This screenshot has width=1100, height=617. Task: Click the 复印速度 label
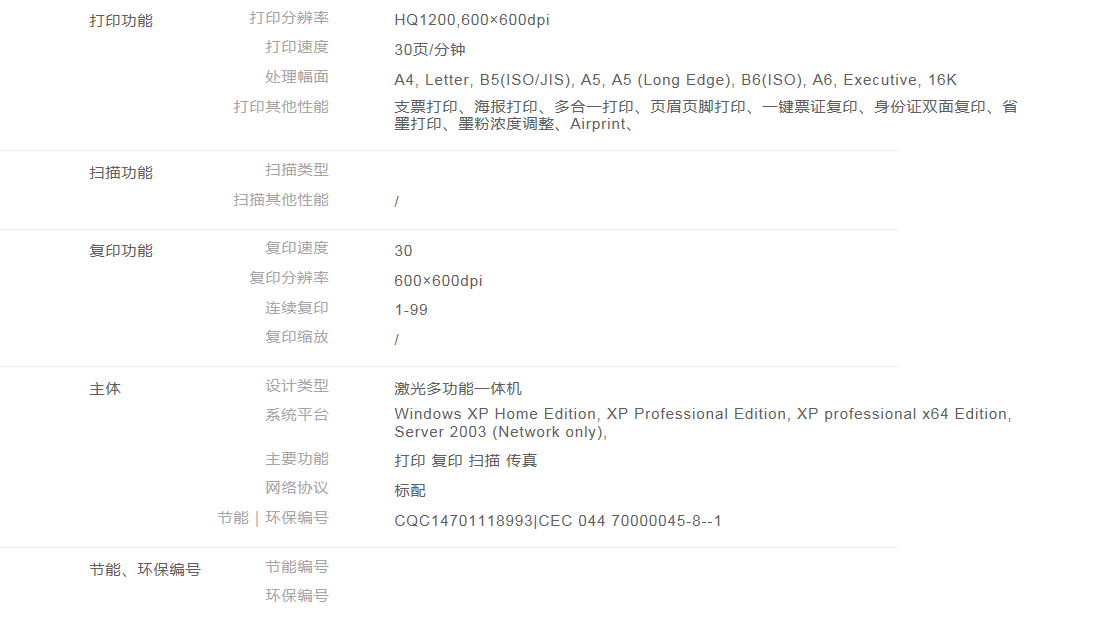(296, 248)
